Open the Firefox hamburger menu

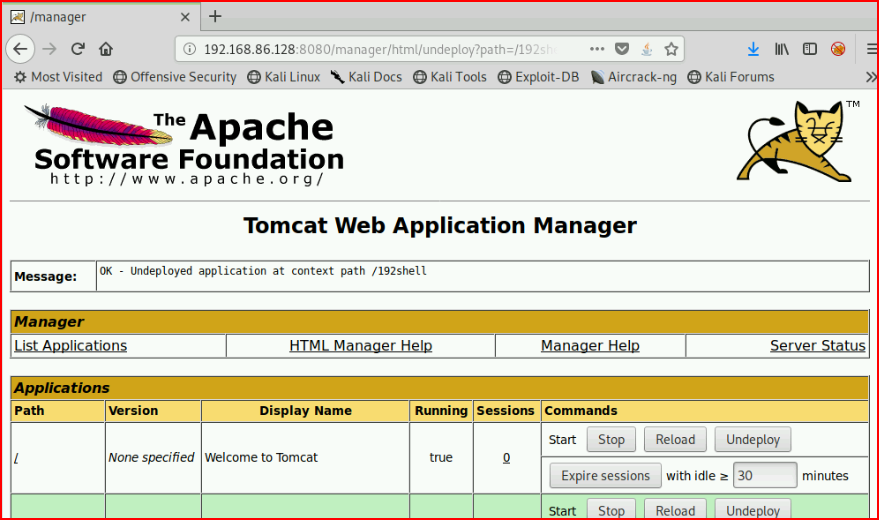click(872, 49)
